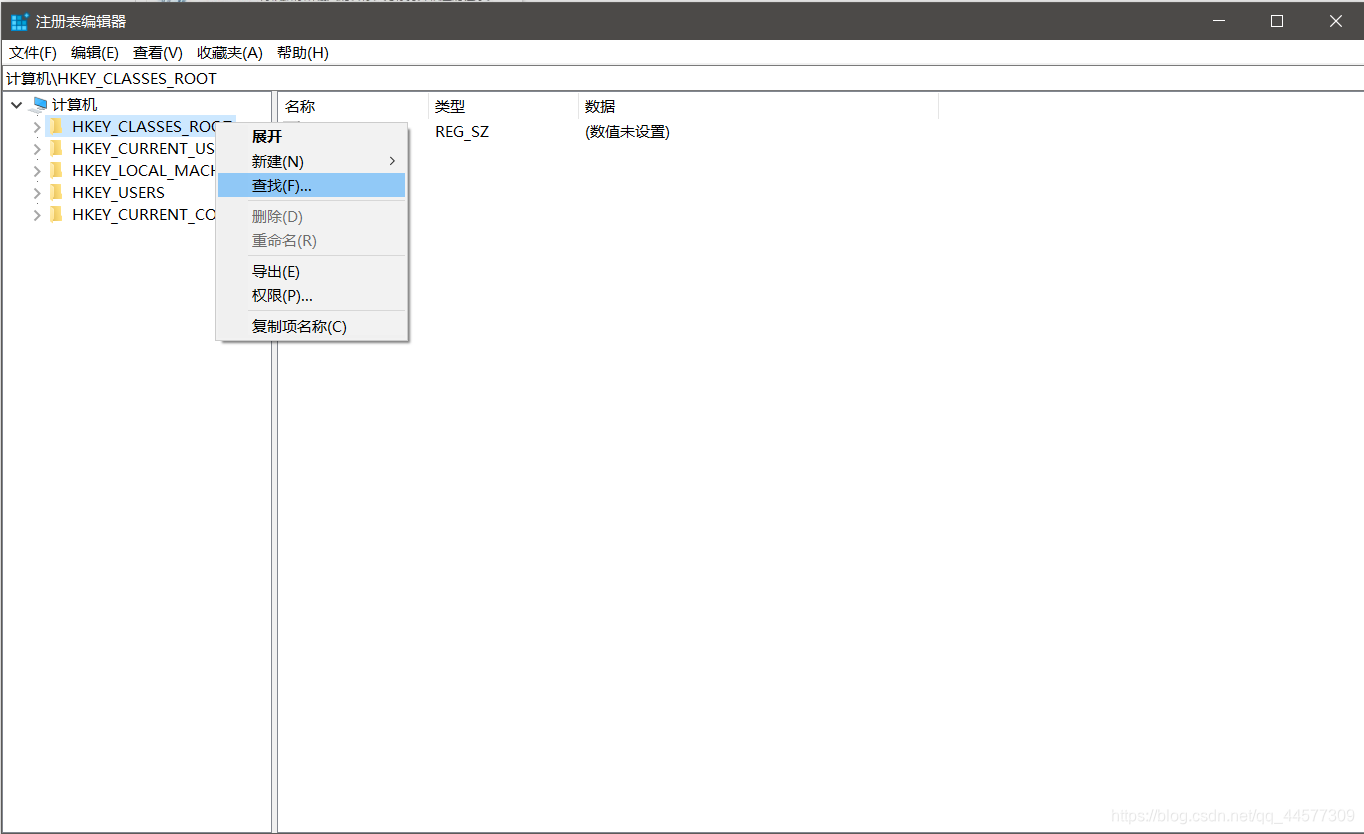The width and height of the screenshot is (1364, 834).
Task: Click the 类型 column header
Action: pos(503,106)
